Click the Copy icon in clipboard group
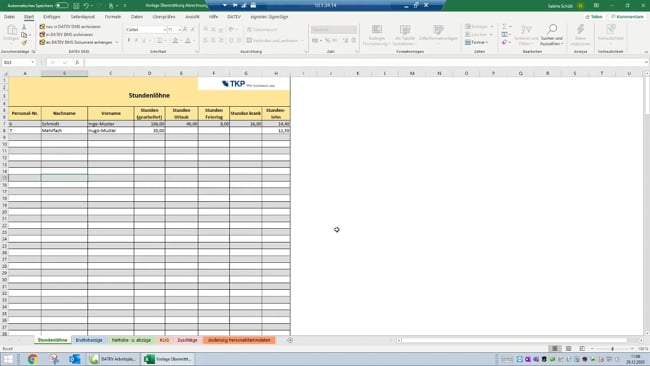This screenshot has width=650, height=366. (x=24, y=35)
